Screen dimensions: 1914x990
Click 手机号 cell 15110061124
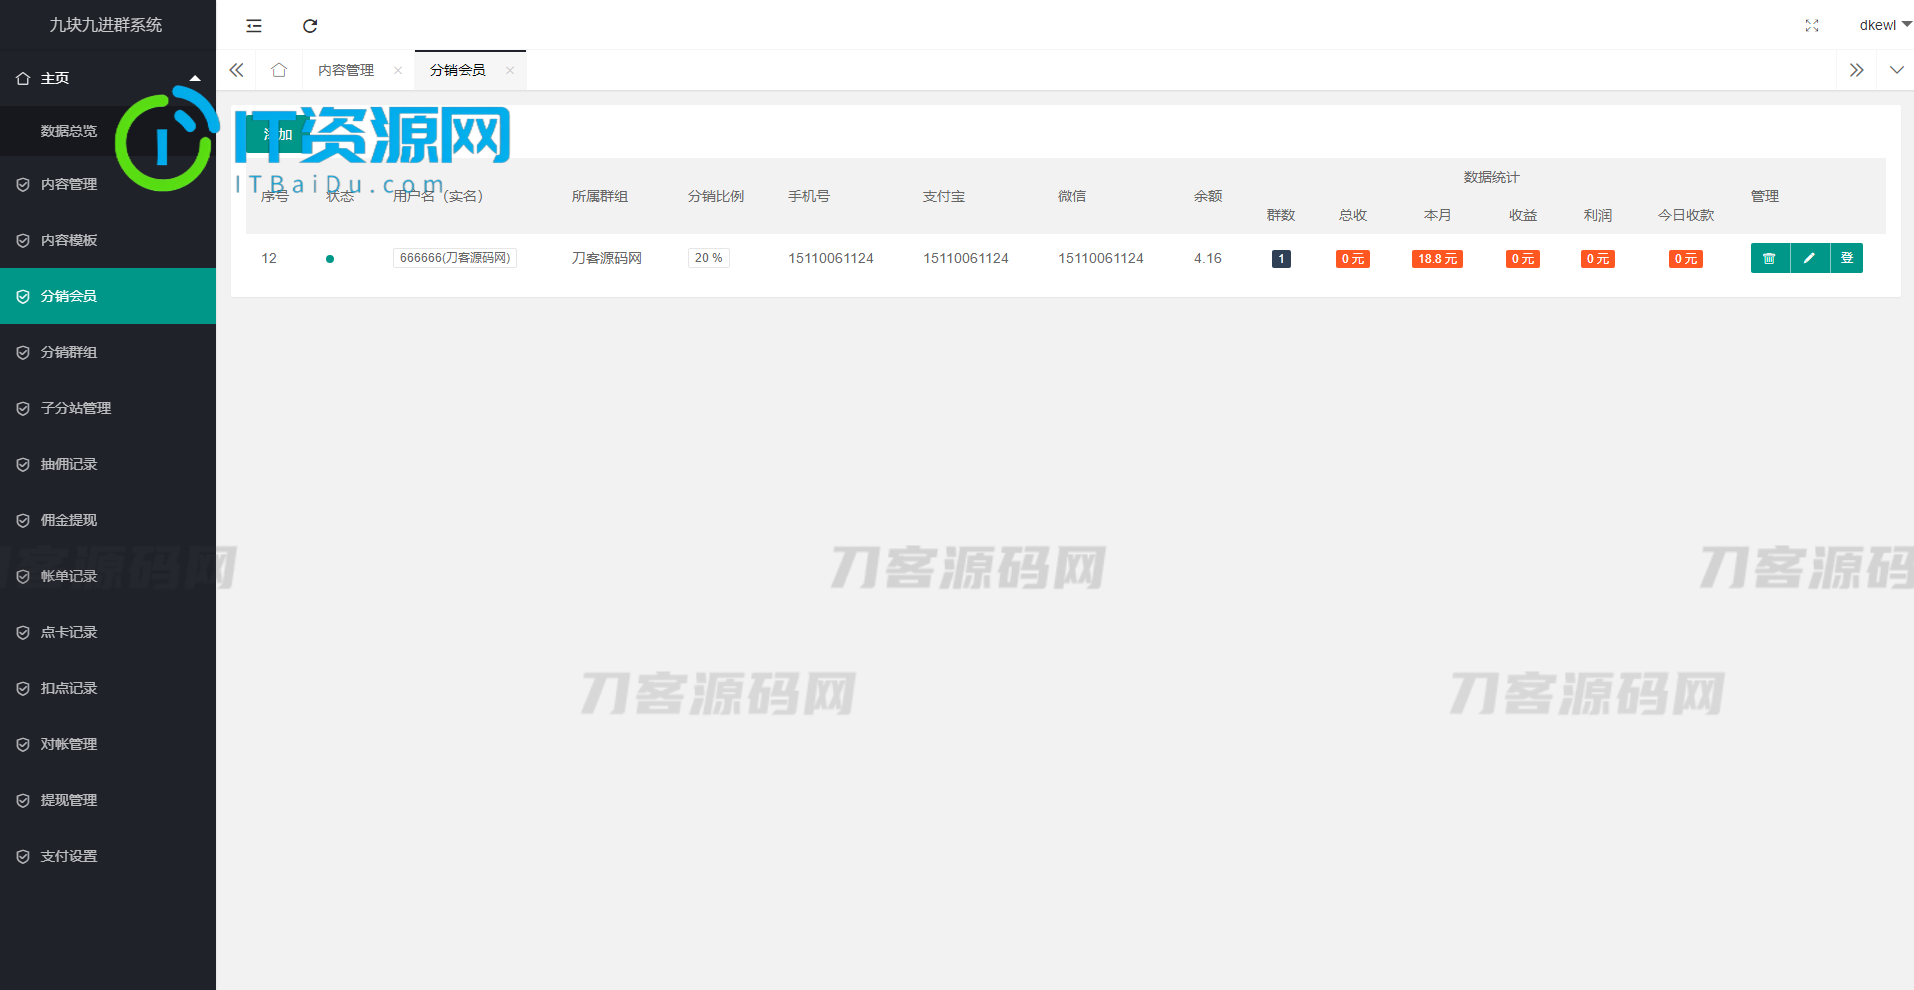click(831, 258)
